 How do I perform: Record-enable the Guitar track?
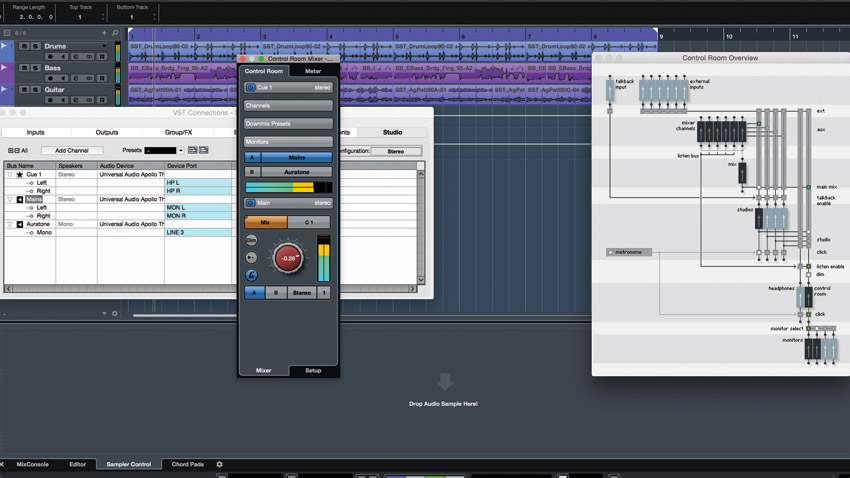tap(50, 100)
